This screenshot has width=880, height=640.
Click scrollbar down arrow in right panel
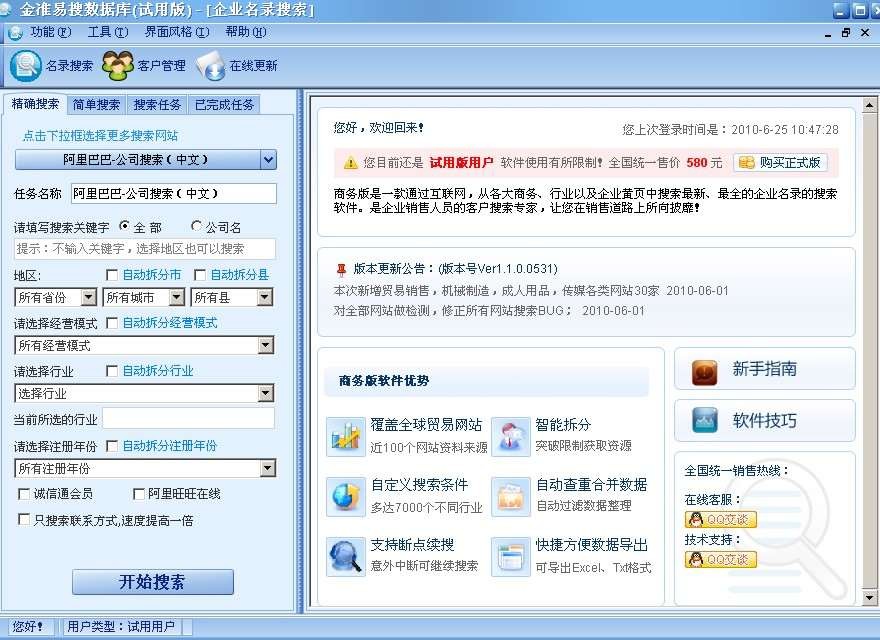[870, 598]
